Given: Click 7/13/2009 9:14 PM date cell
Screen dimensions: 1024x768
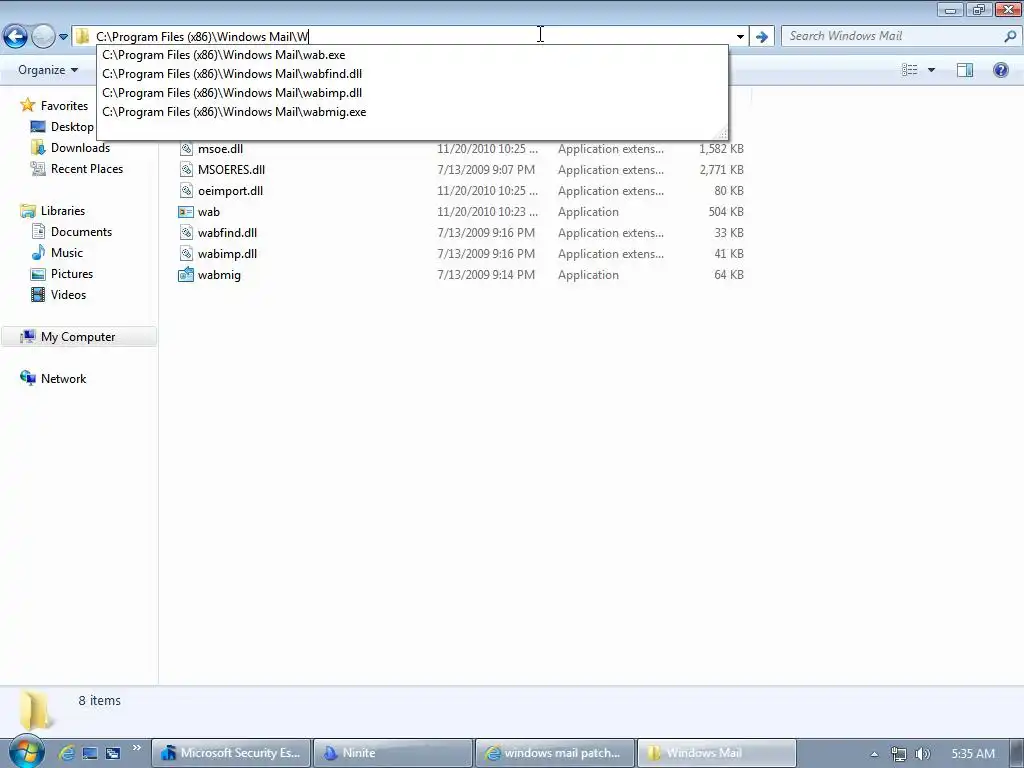Looking at the screenshot, I should coord(486,274).
